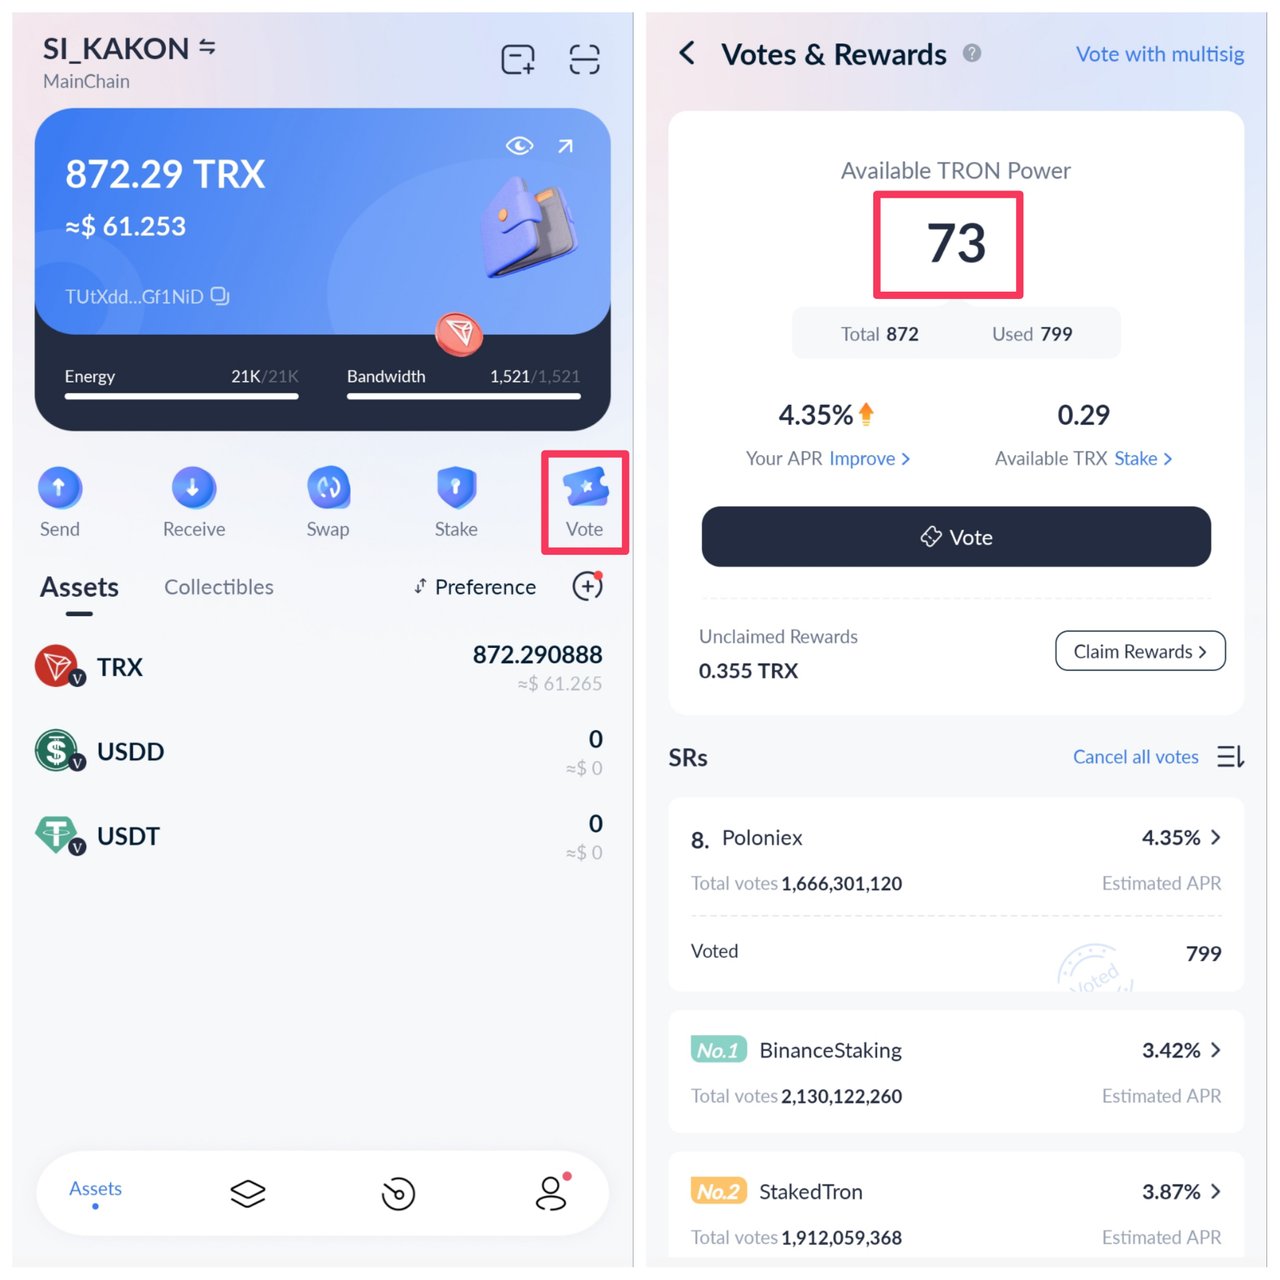
Task: Switch to the Collectibles tab
Action: pyautogui.click(x=219, y=587)
